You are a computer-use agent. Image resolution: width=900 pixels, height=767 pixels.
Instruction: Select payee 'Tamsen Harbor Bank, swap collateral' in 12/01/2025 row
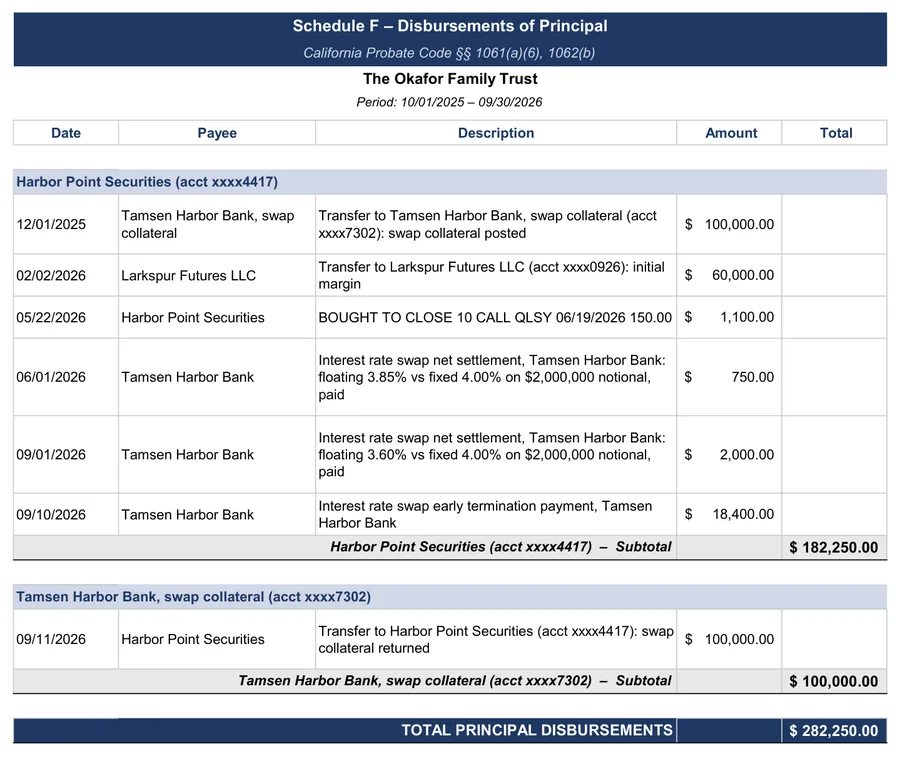[x=208, y=224]
